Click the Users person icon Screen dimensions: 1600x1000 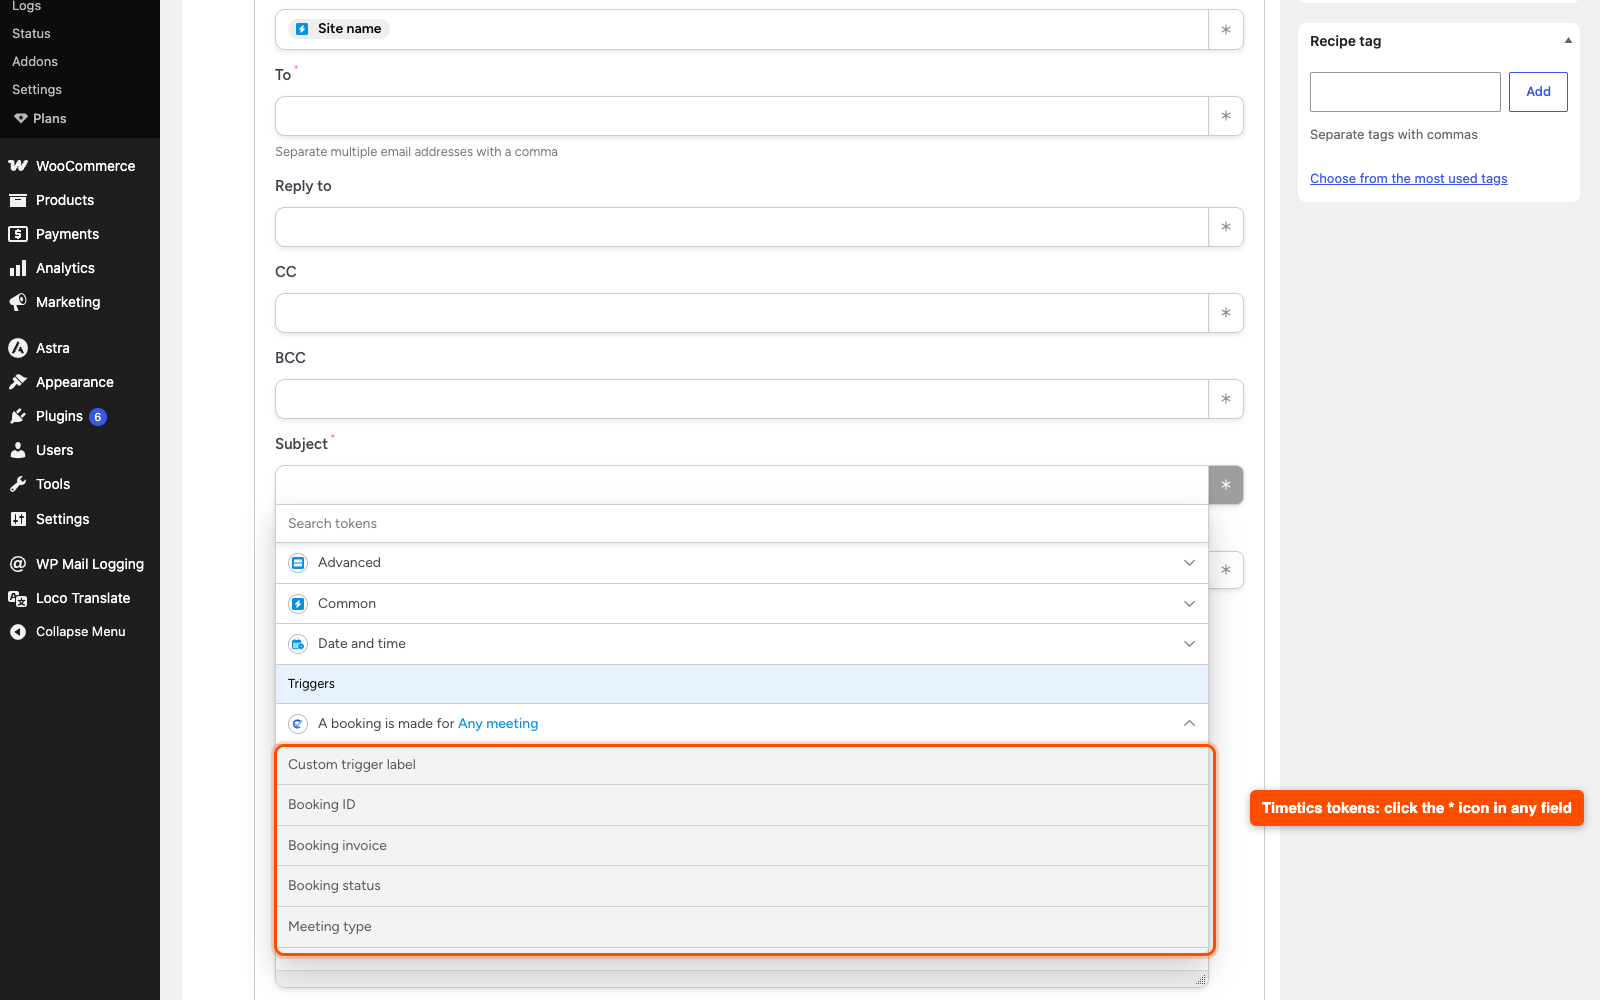tap(18, 450)
